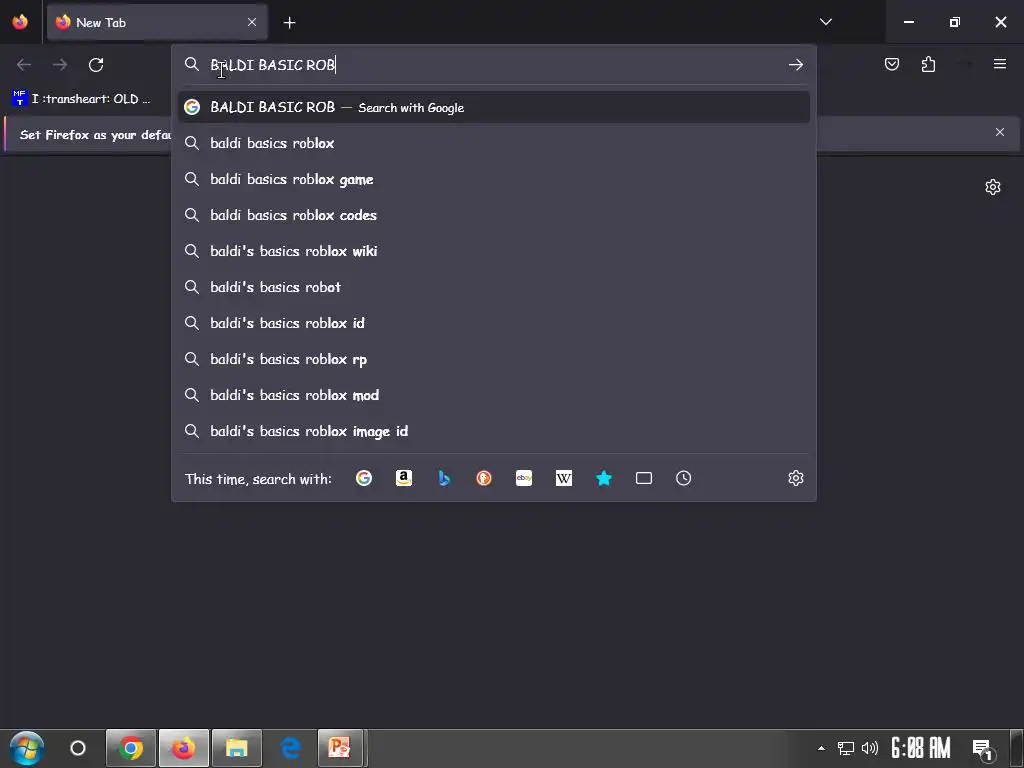Select suggestion baldi's basics roblox rp
1024x768 pixels.
click(494, 359)
